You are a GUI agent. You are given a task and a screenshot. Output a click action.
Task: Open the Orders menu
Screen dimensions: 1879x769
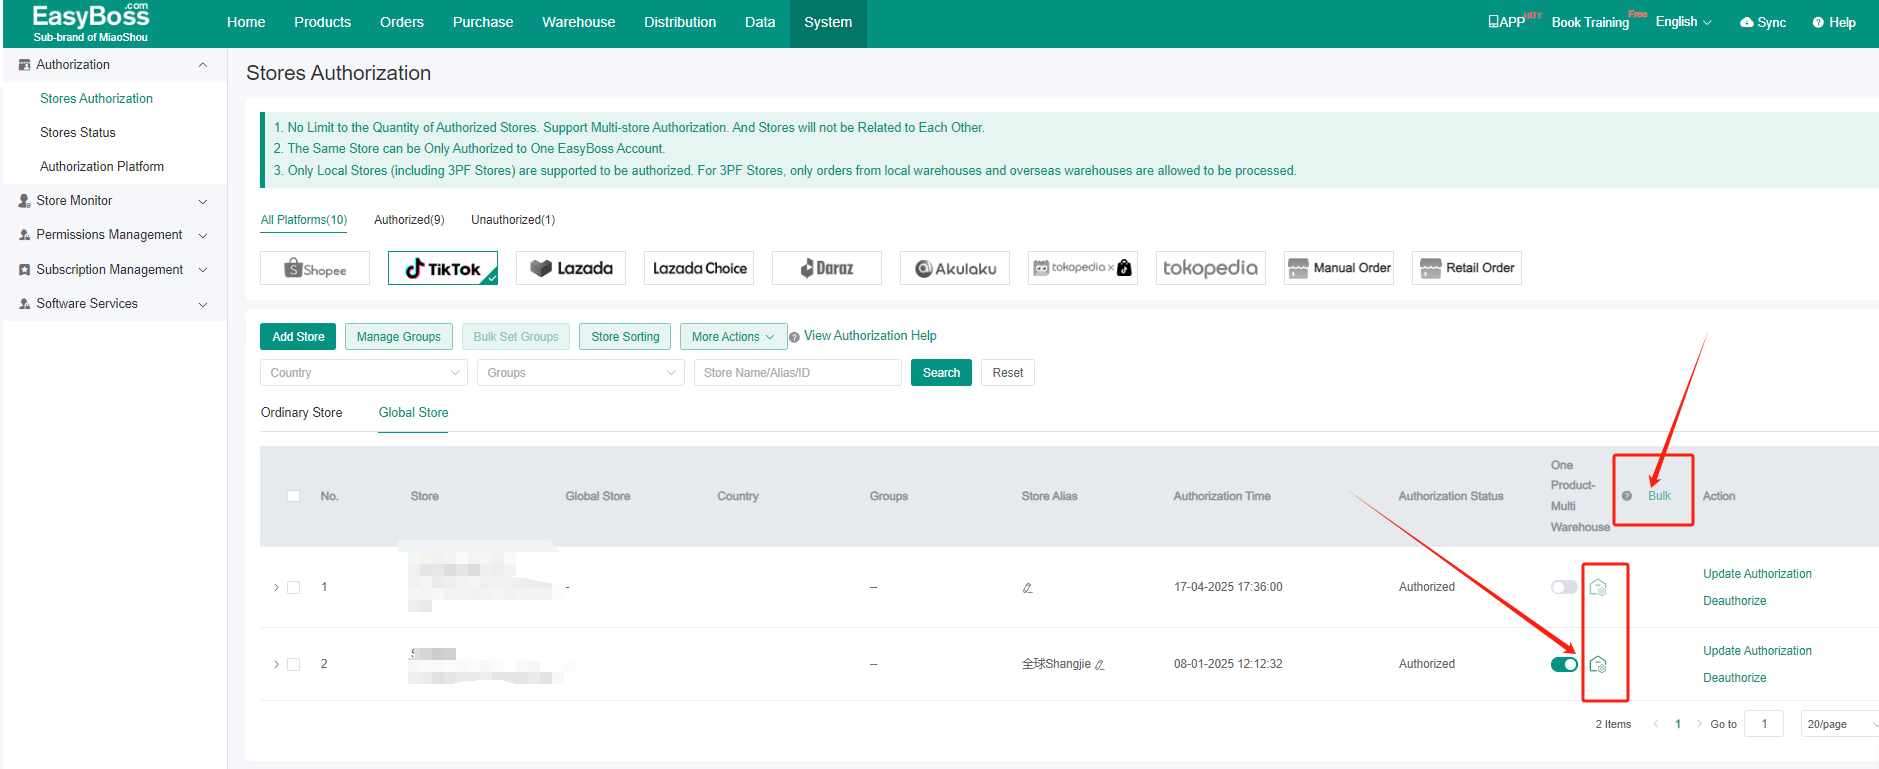(402, 22)
